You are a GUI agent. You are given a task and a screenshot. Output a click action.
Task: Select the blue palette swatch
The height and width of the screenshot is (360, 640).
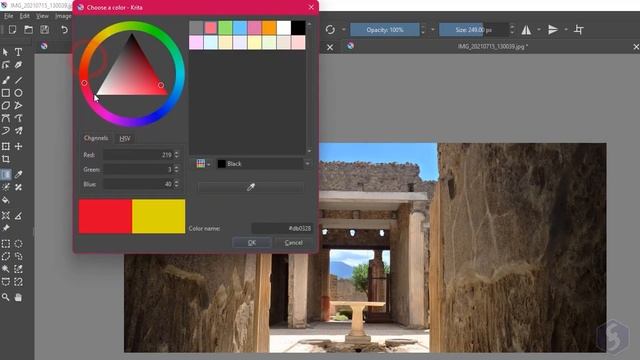240,27
